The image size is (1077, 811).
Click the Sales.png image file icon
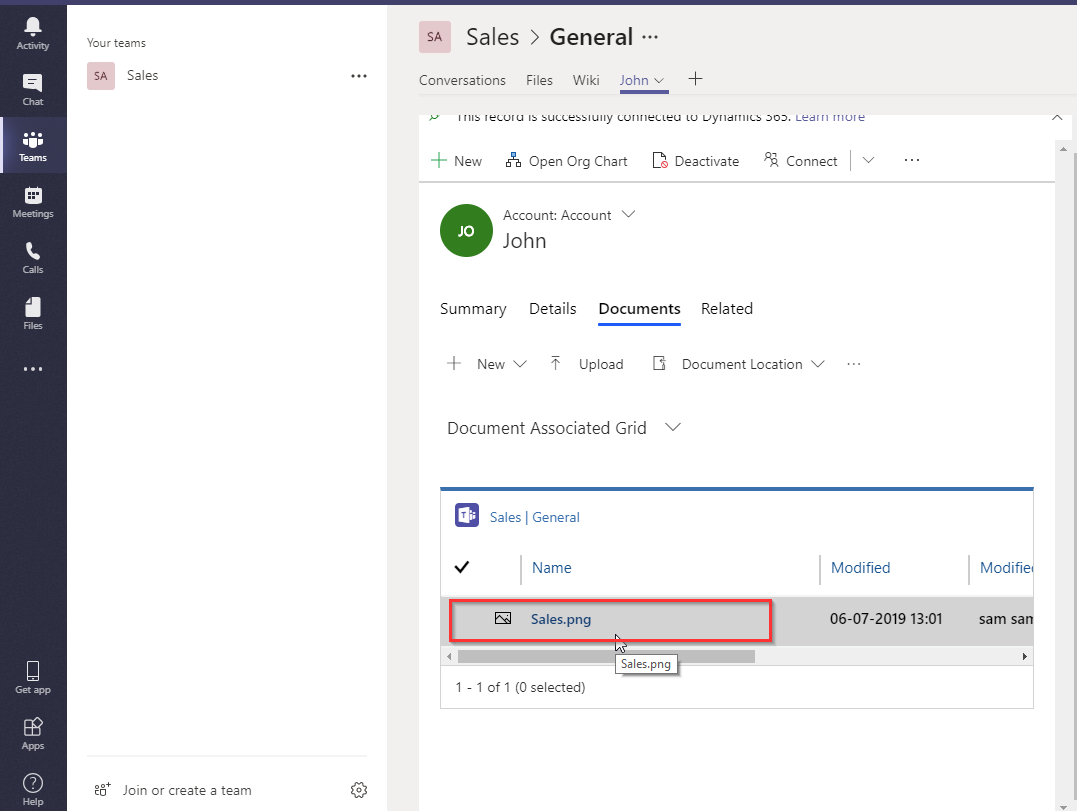click(x=503, y=618)
